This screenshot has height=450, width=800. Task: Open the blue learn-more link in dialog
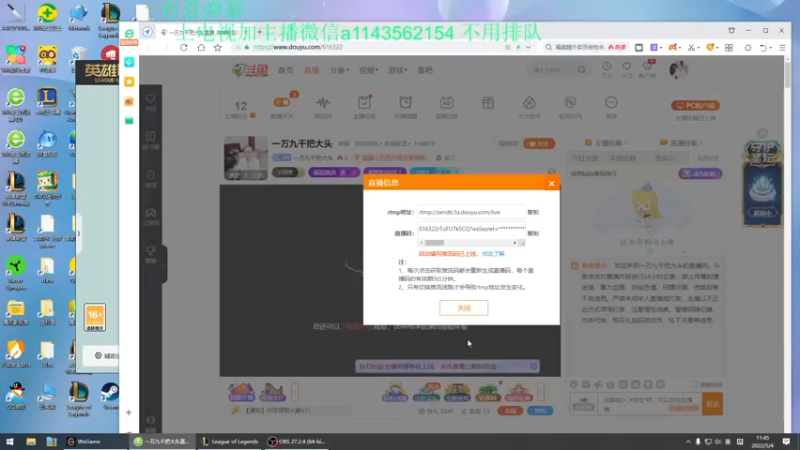[493, 254]
